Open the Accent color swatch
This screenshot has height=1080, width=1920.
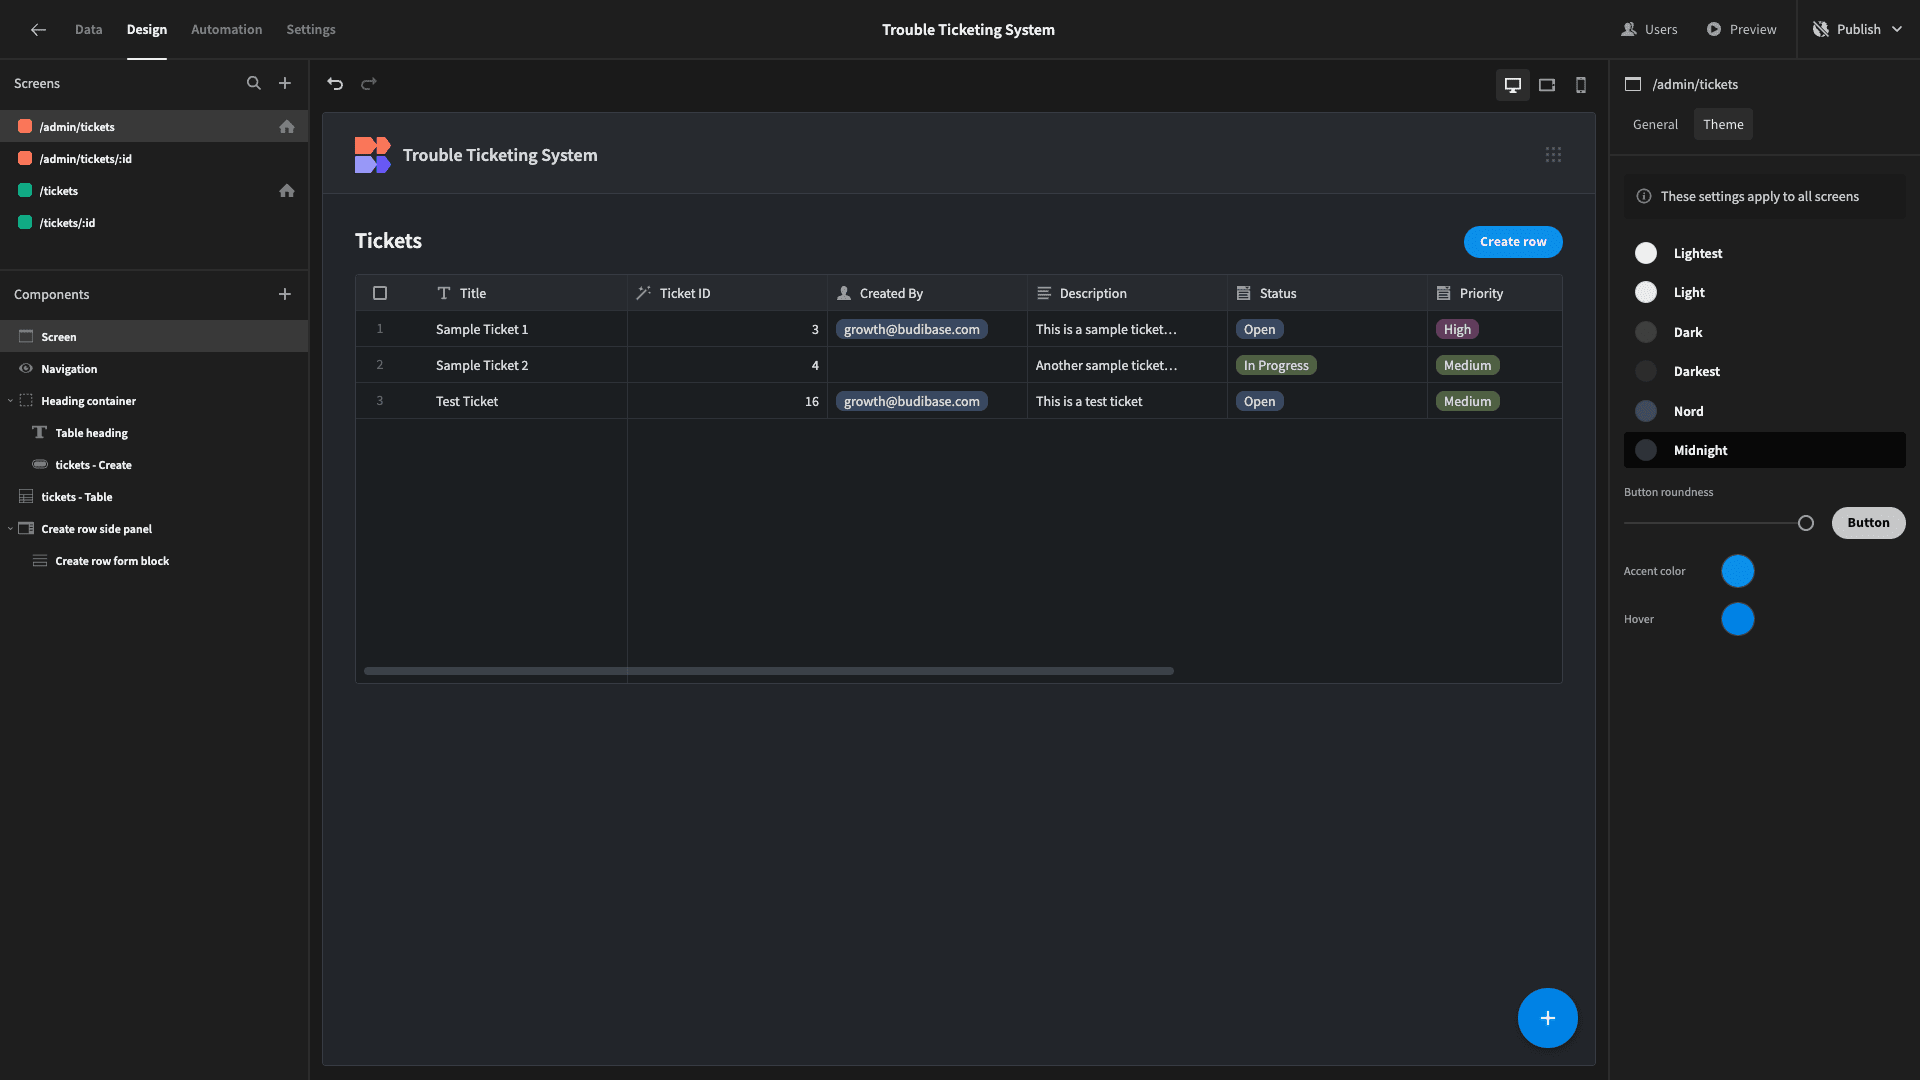click(1737, 571)
